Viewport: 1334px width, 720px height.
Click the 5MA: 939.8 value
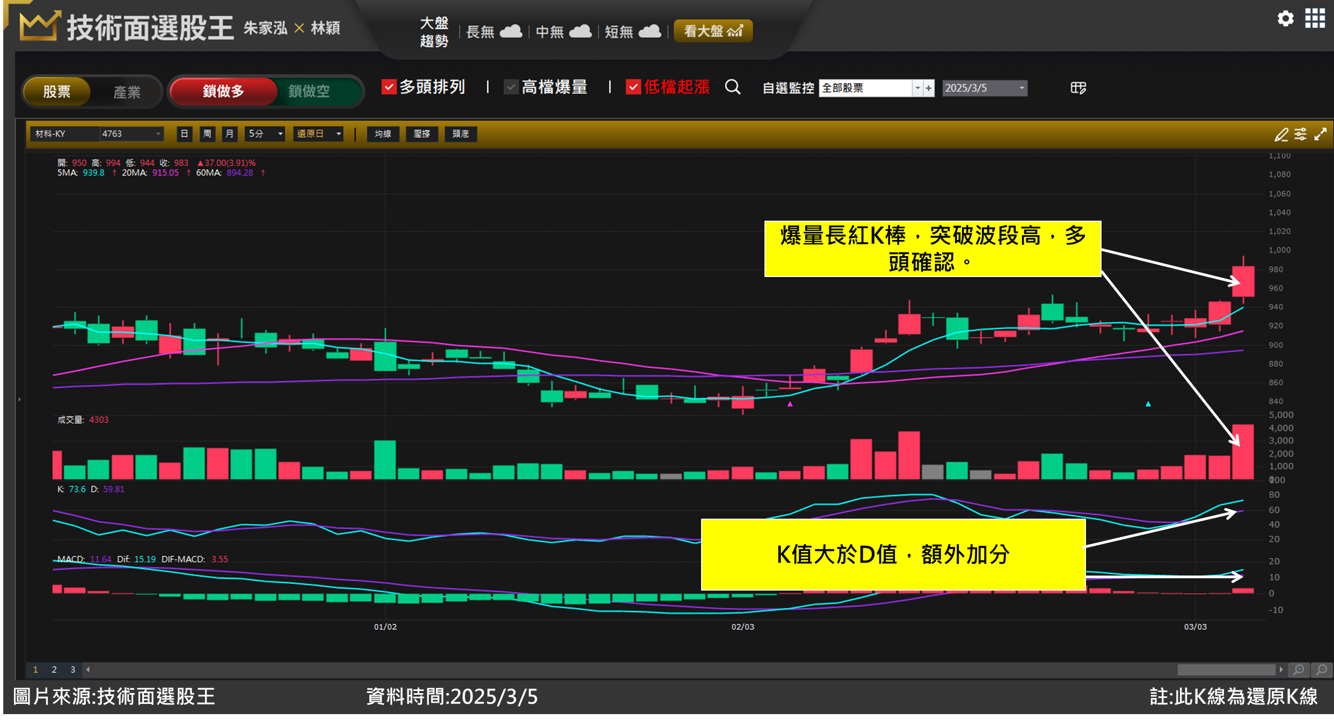coord(81,173)
